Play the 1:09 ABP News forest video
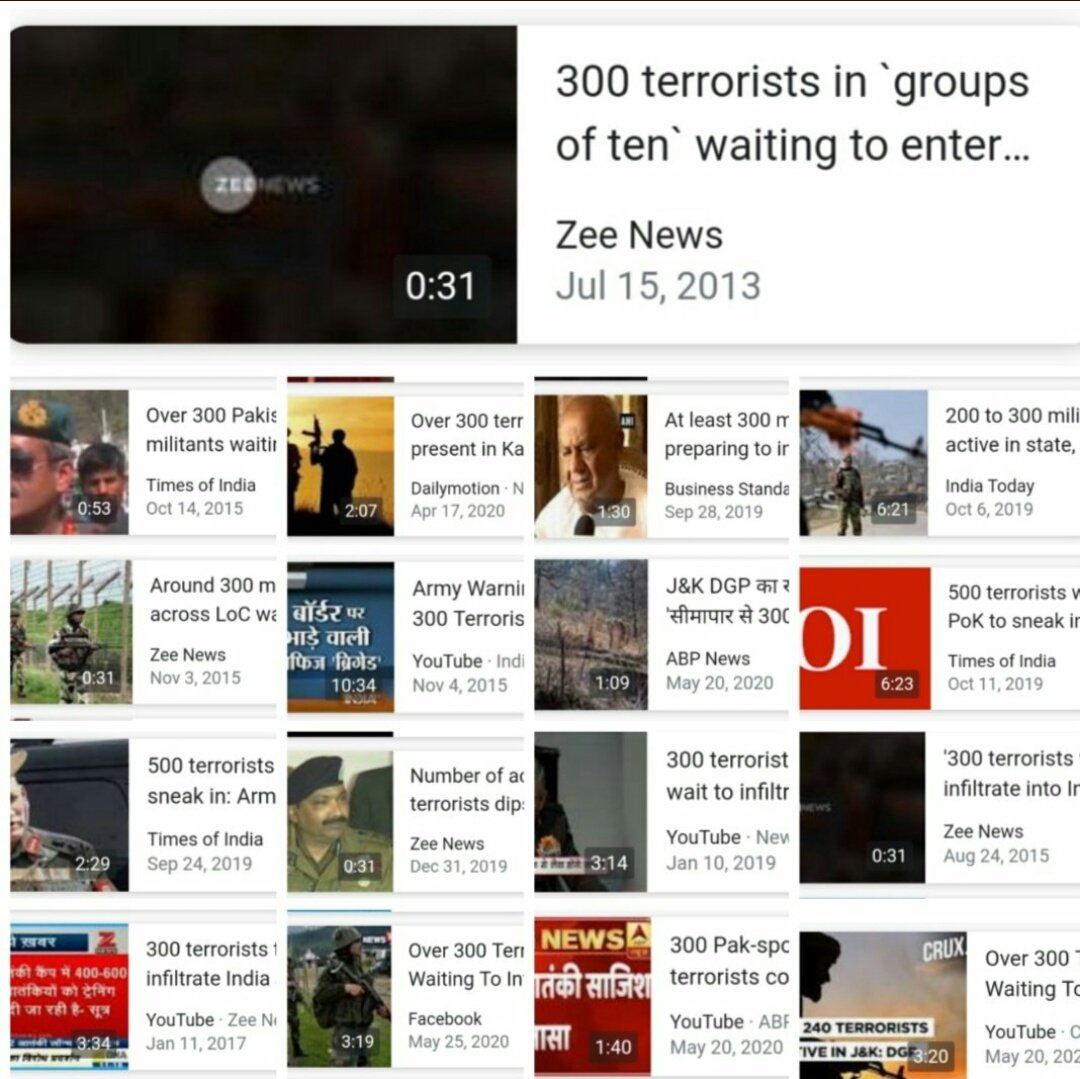 (590, 634)
